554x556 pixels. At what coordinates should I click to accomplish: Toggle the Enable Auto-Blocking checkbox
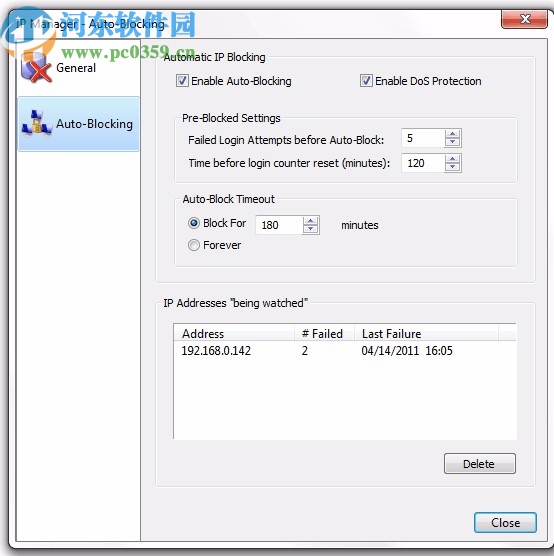pyautogui.click(x=182, y=80)
